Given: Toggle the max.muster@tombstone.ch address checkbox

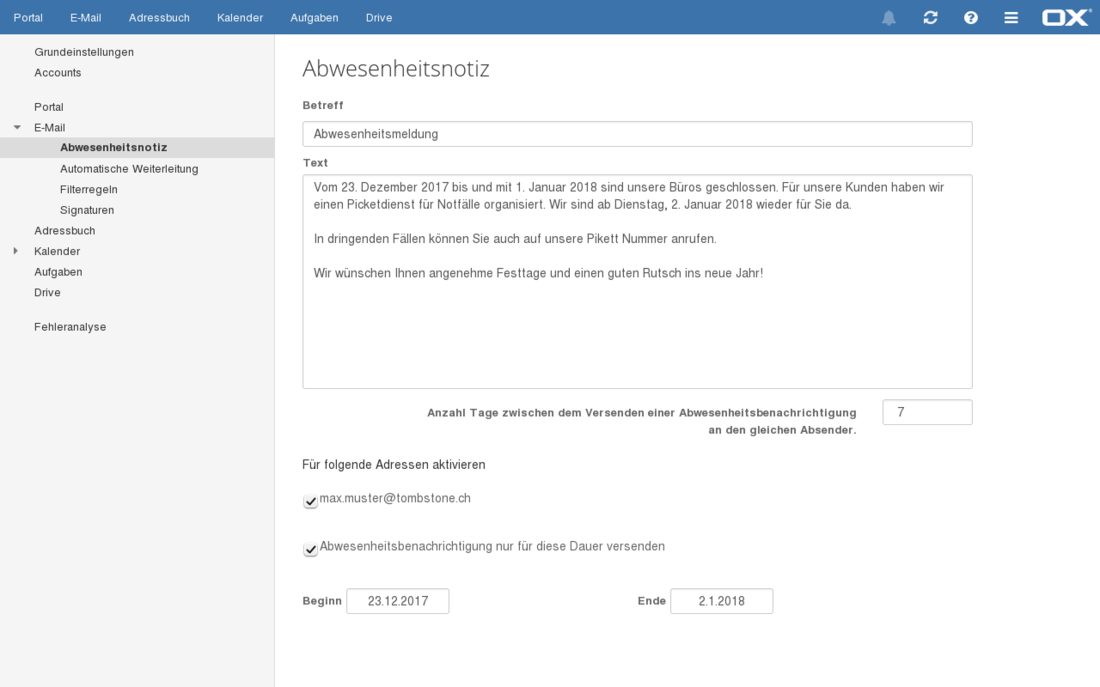Looking at the screenshot, I should (311, 500).
